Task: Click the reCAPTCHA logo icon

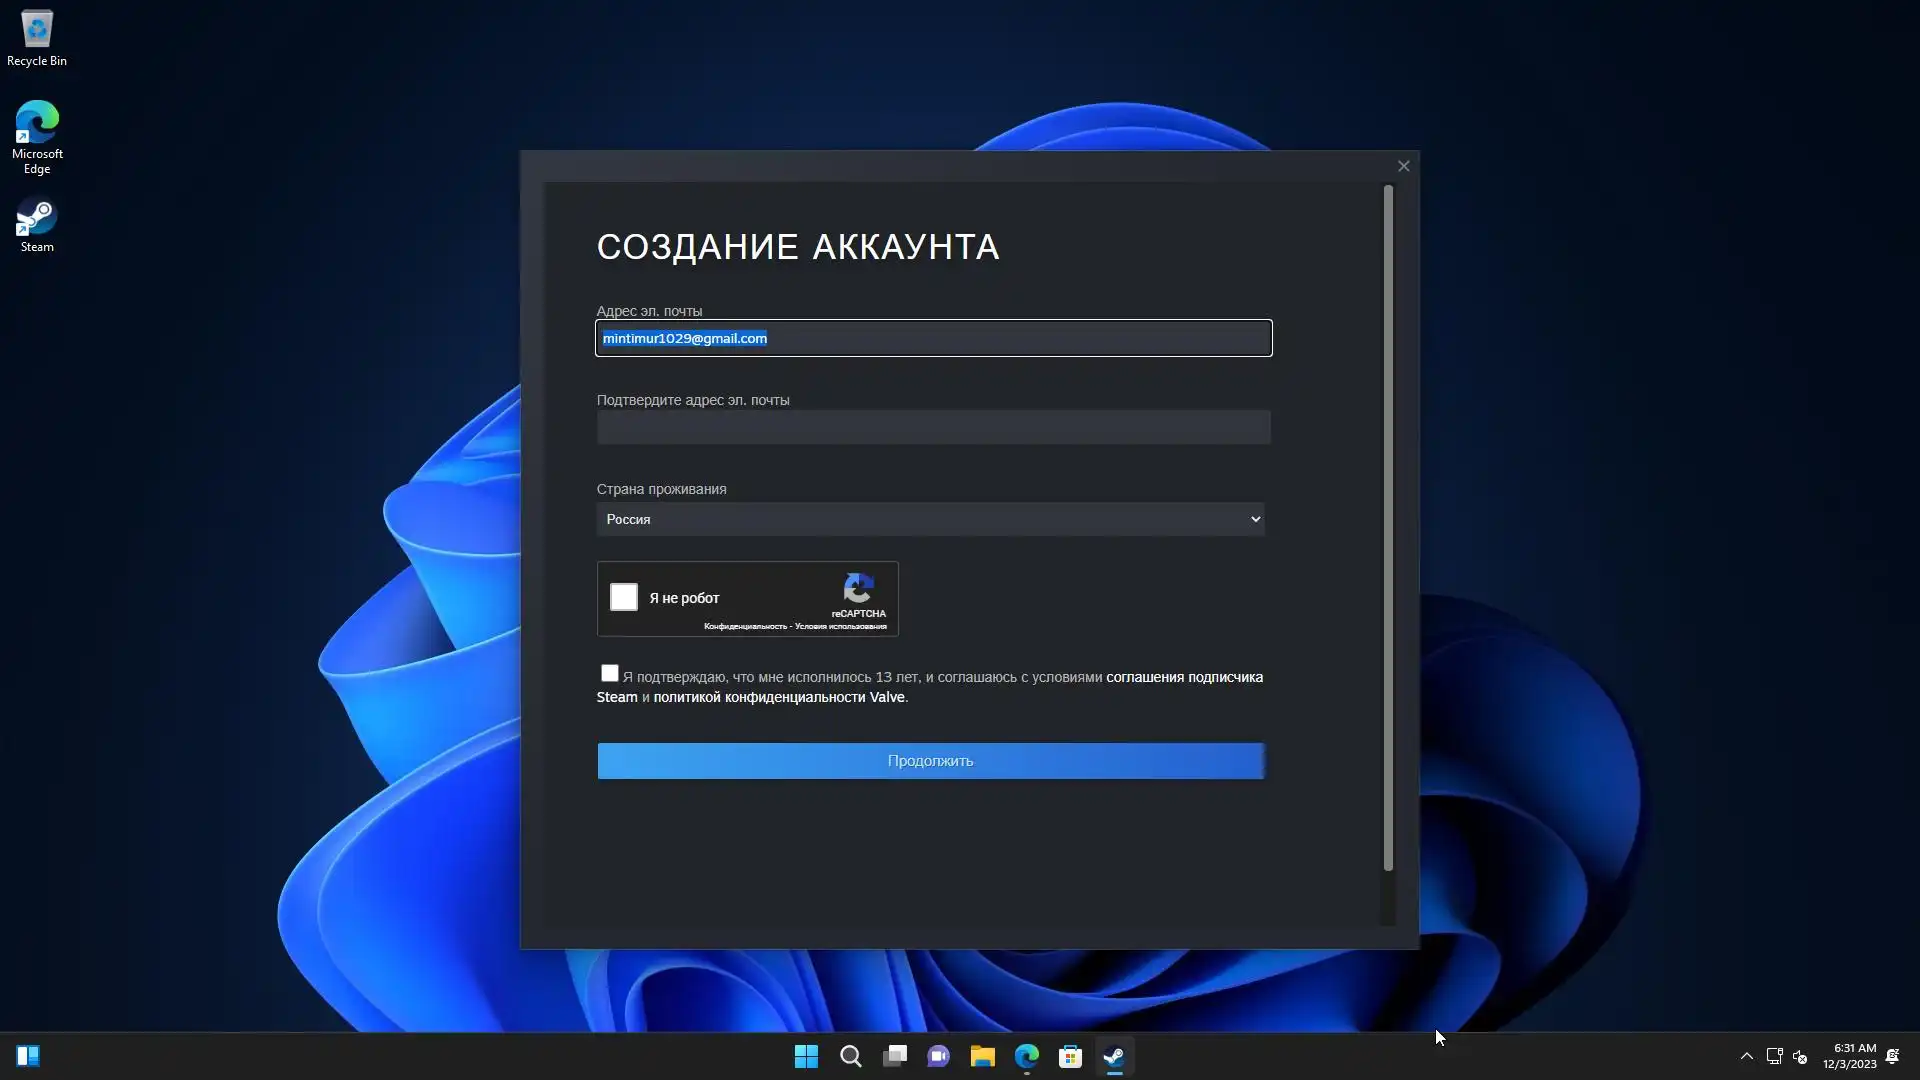Action: 858,589
